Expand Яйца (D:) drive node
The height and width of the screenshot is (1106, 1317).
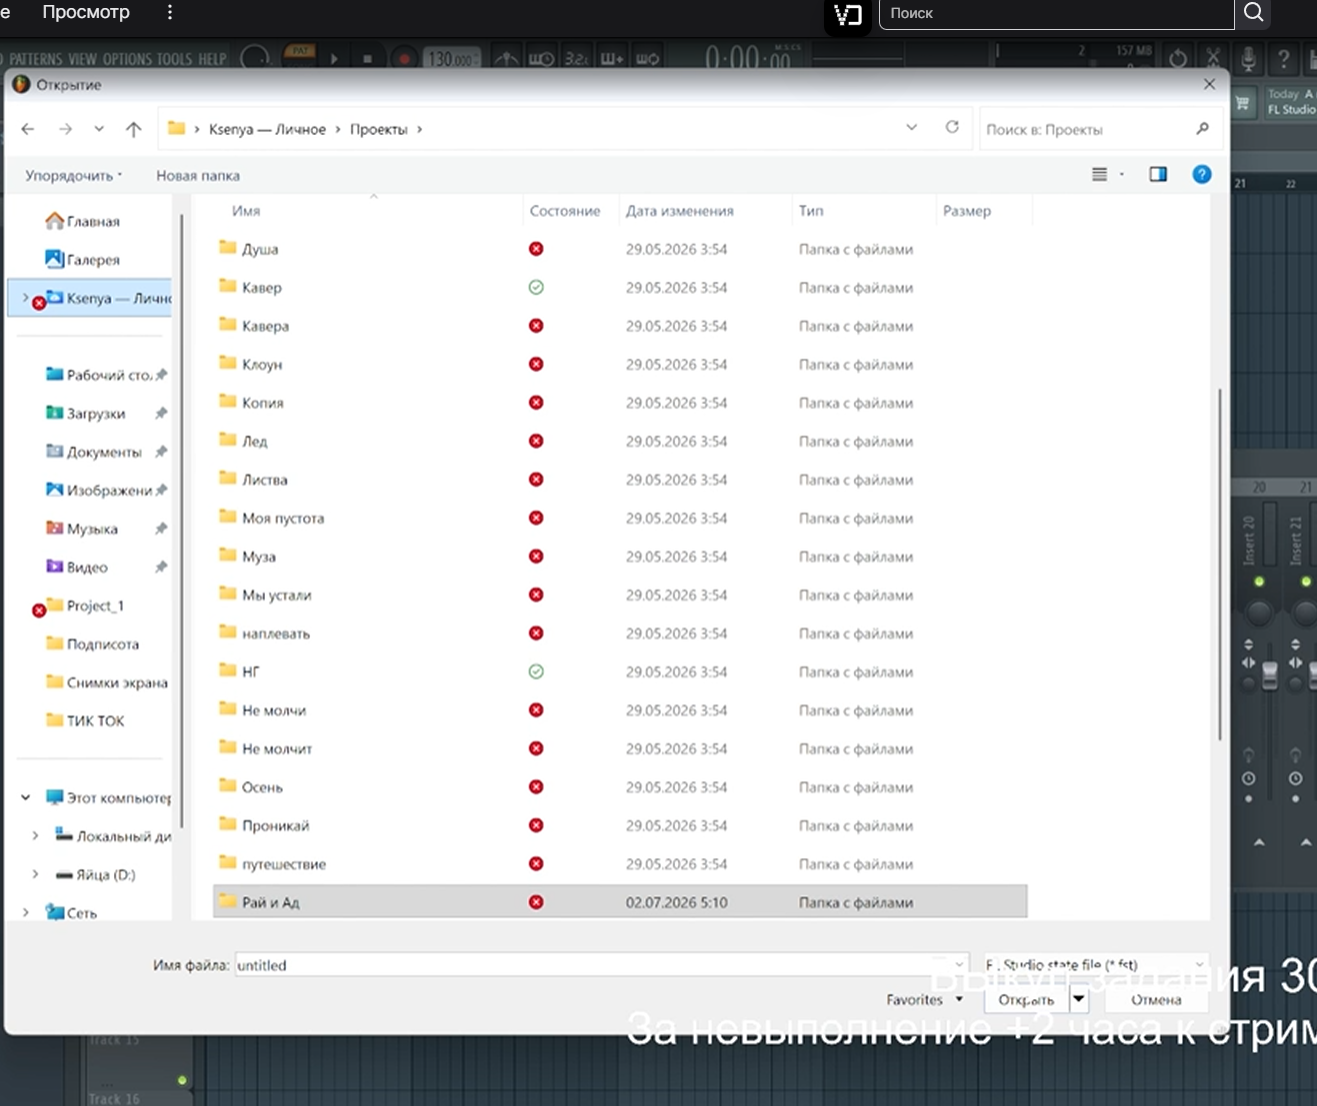coord(35,874)
